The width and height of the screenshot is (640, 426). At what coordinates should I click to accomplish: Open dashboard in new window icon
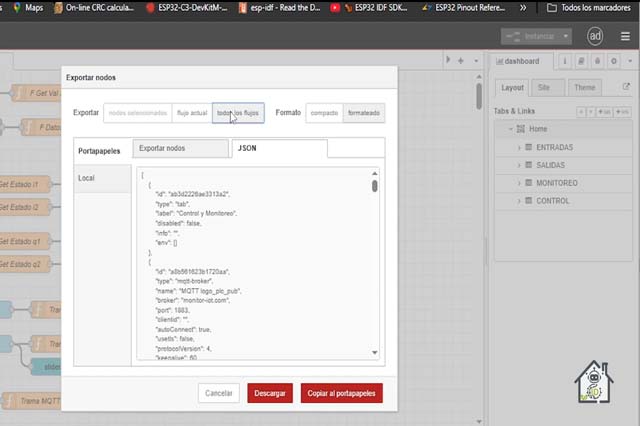[x=626, y=87]
